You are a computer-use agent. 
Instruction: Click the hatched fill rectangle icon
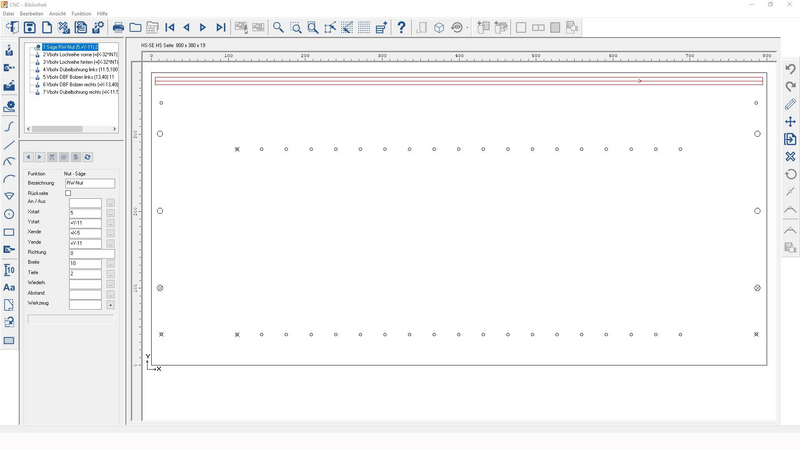click(555, 28)
